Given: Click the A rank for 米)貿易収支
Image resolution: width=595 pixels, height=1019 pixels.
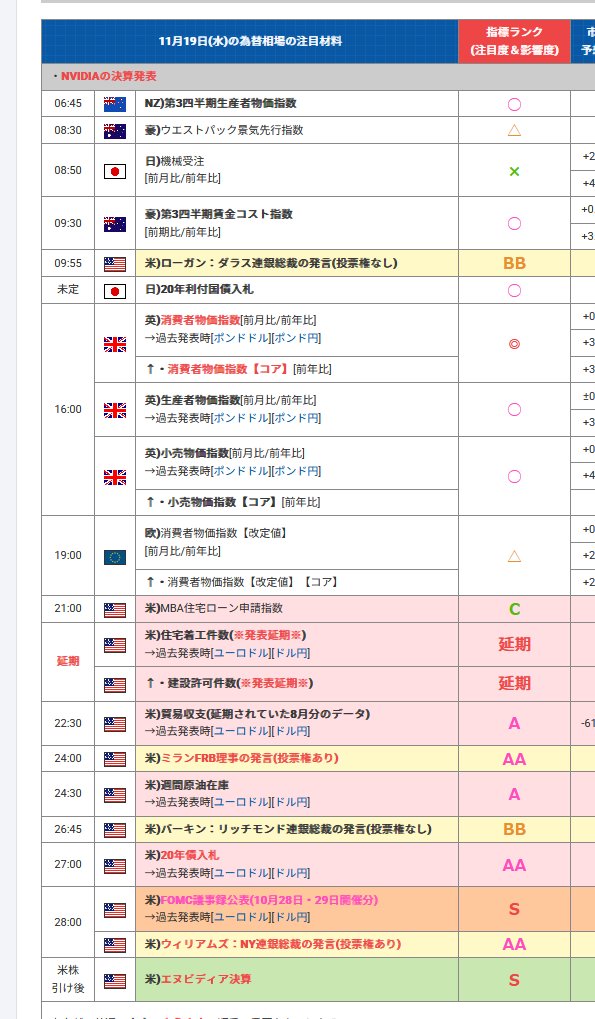Looking at the screenshot, I should click(514, 723).
